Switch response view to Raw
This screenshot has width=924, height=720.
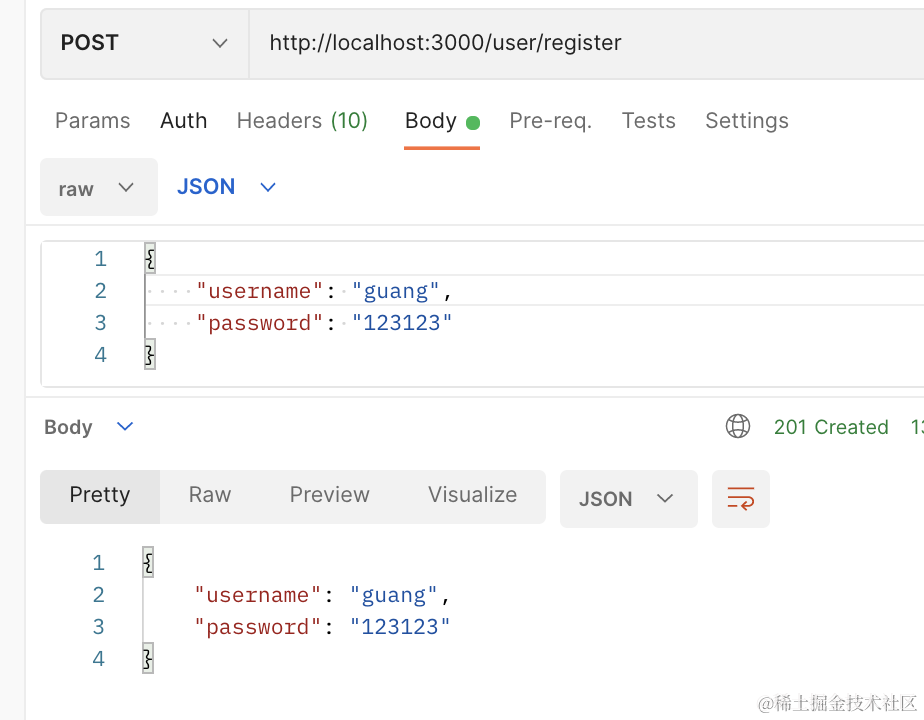click(x=210, y=495)
